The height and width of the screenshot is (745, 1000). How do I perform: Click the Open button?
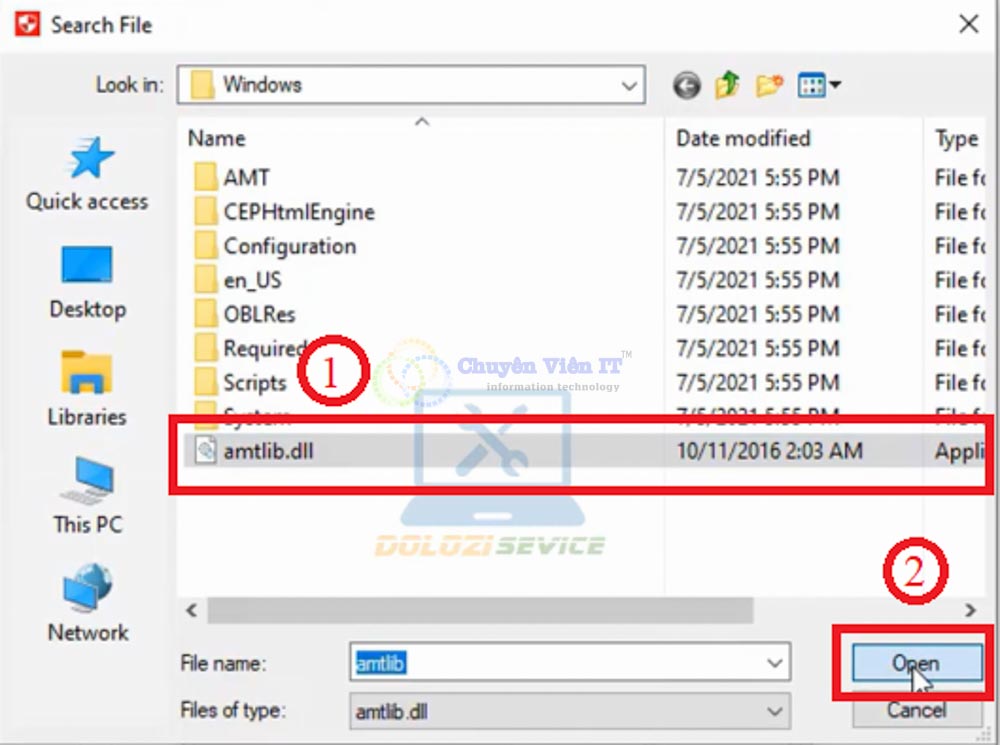tap(914, 663)
